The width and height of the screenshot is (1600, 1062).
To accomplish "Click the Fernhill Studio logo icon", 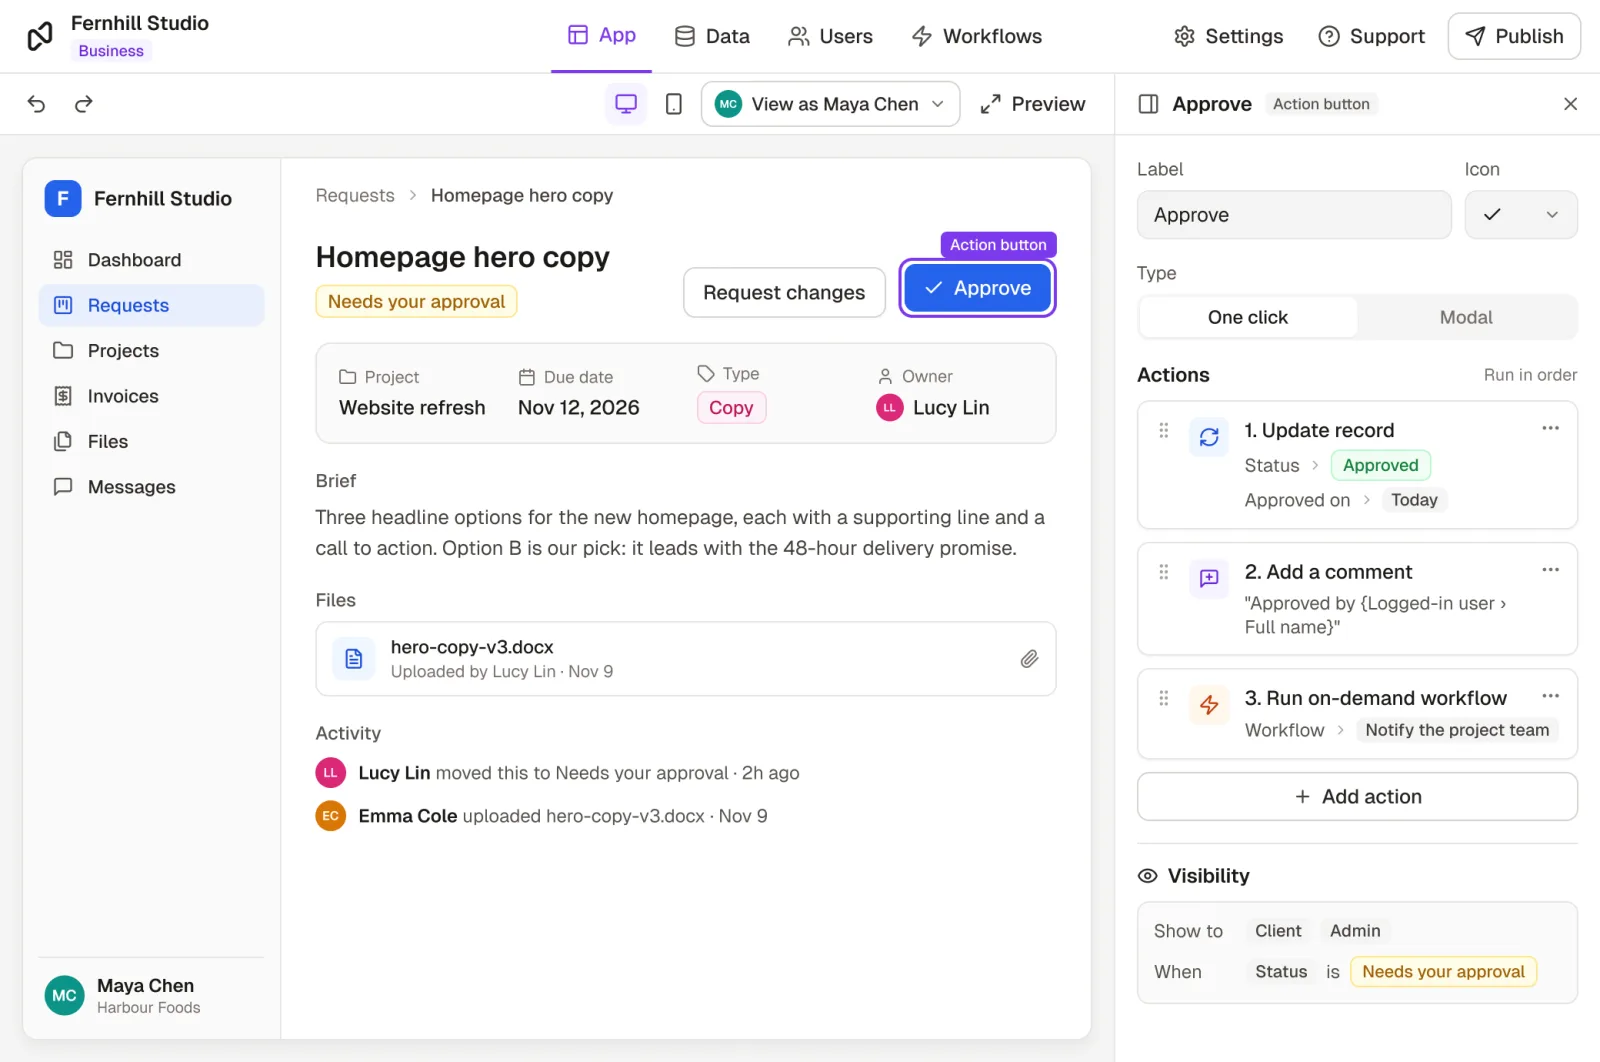I will pyautogui.click(x=40, y=36).
